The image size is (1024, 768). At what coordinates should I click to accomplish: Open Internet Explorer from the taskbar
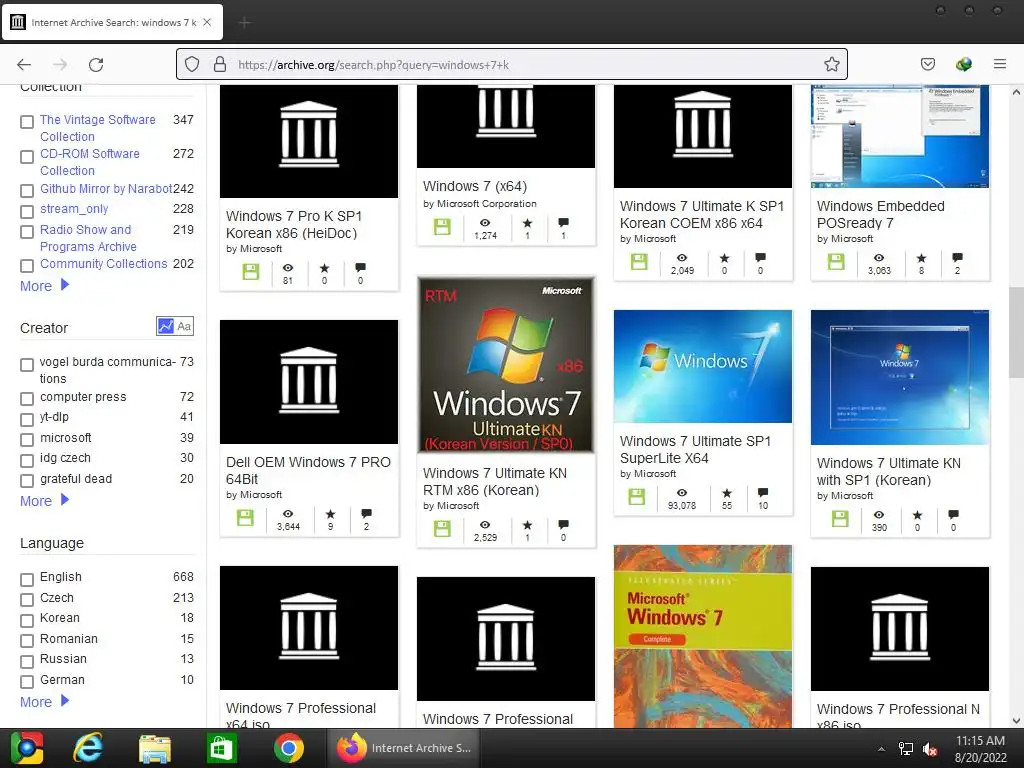tap(88, 748)
